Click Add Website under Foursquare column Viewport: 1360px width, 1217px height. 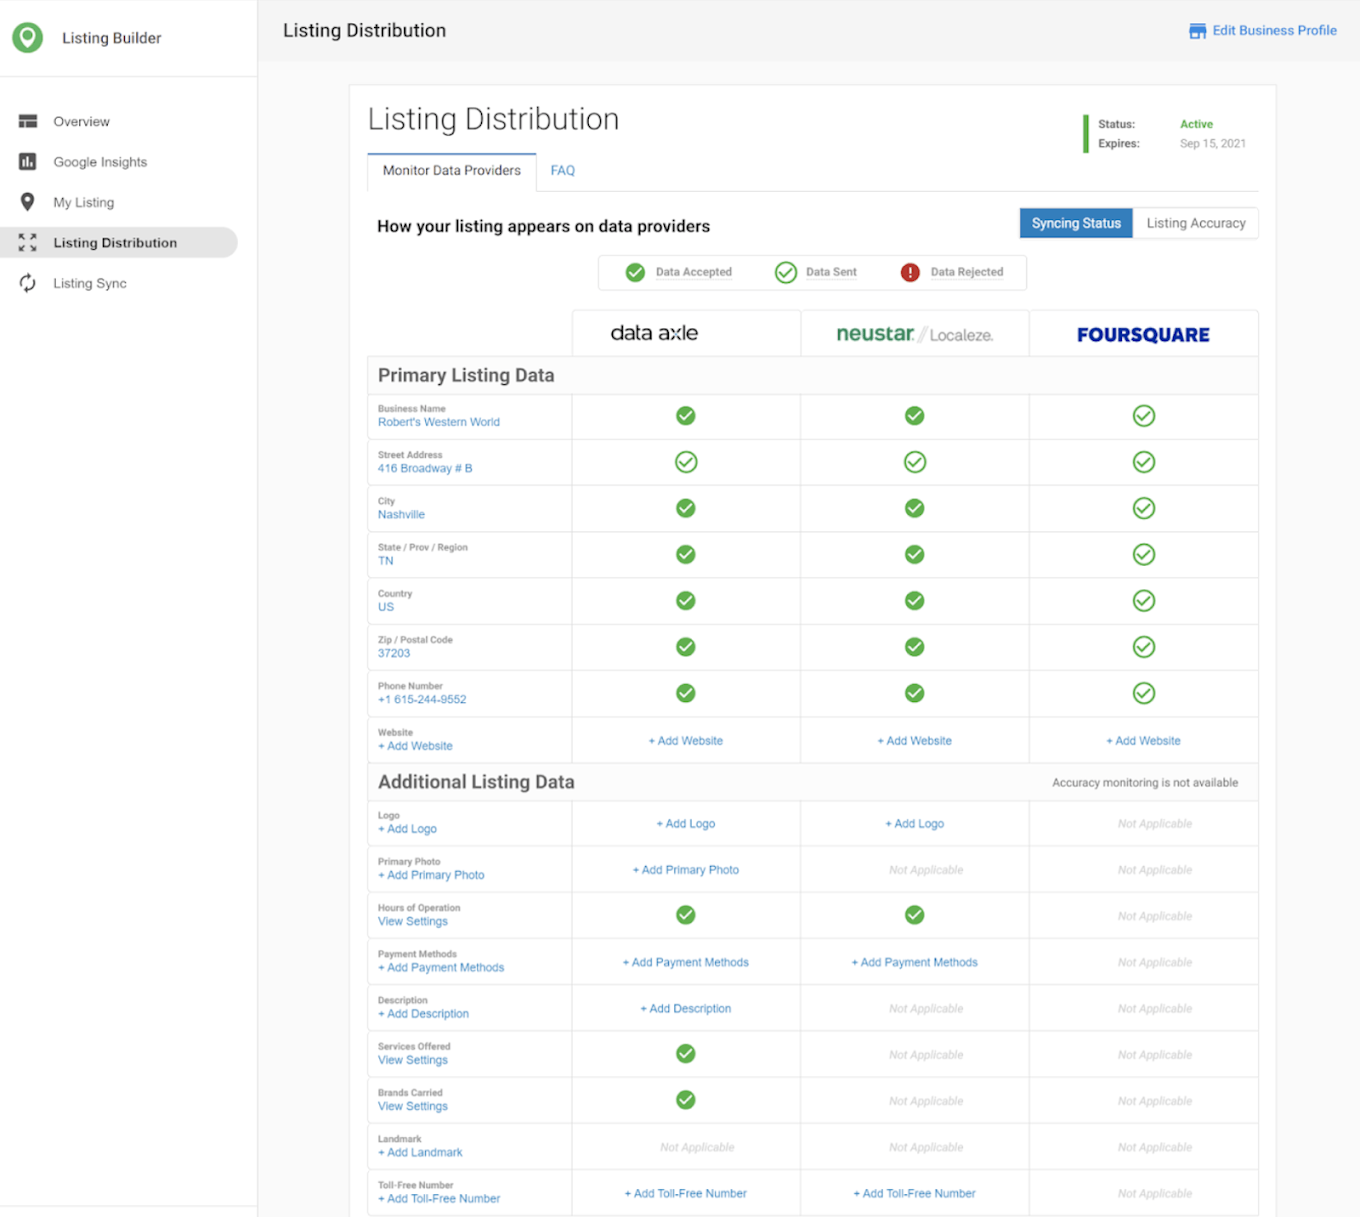pyautogui.click(x=1144, y=741)
